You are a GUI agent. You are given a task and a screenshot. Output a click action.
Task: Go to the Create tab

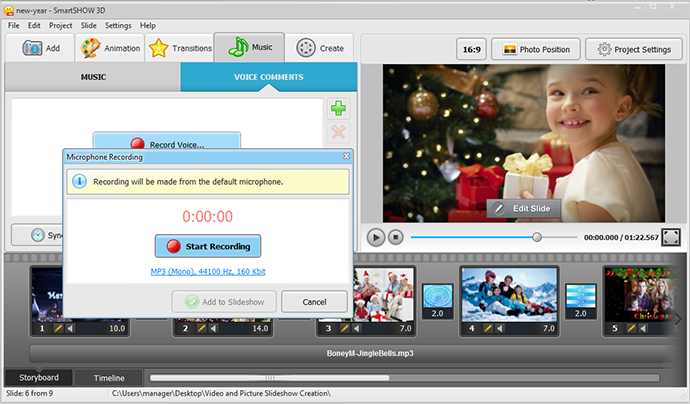pyautogui.click(x=319, y=48)
